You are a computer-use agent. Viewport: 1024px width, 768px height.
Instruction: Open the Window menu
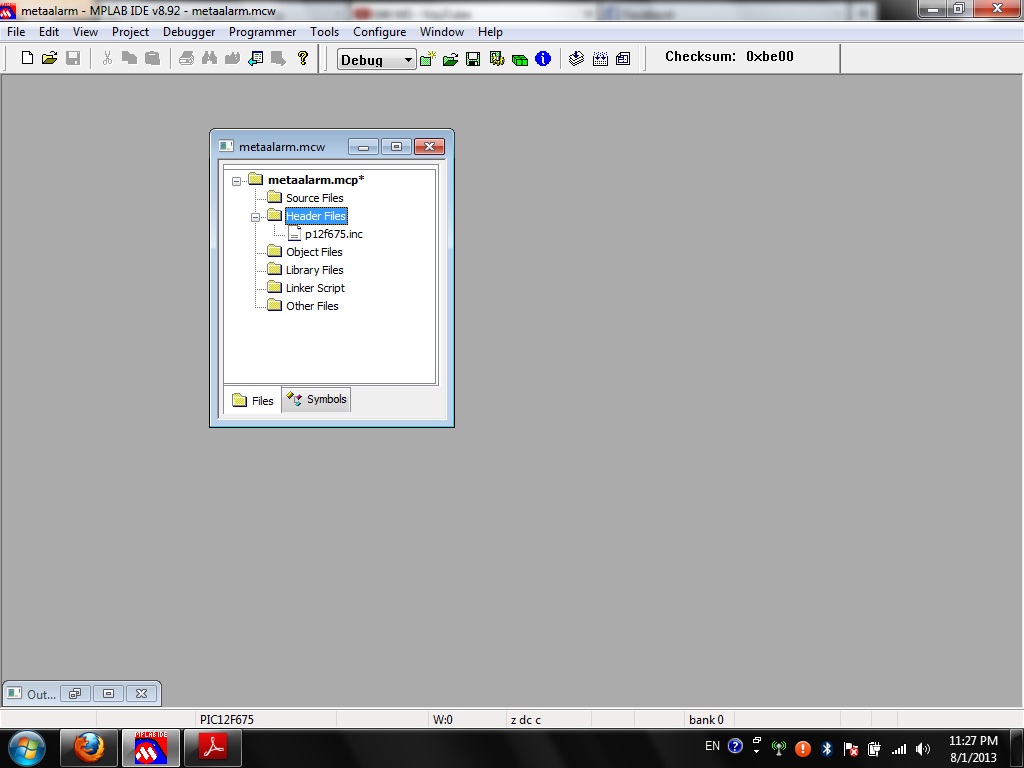point(442,32)
